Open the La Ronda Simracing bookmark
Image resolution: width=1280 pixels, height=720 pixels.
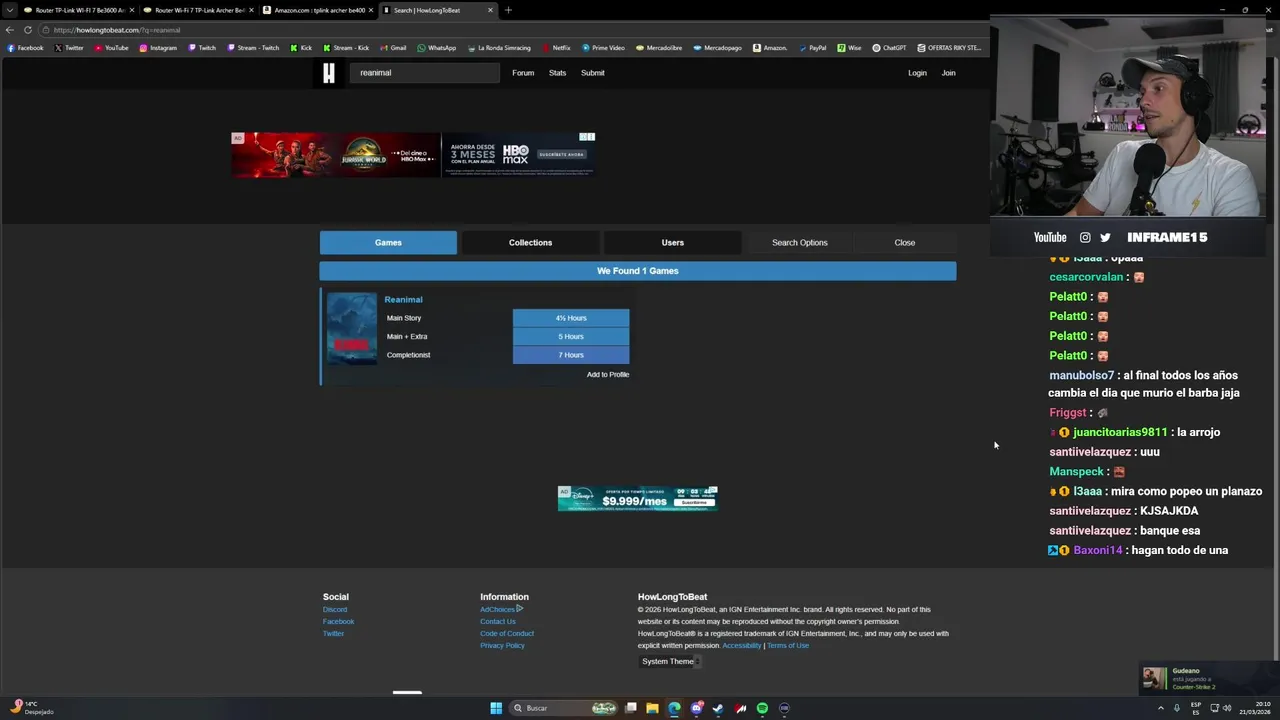pyautogui.click(x=499, y=48)
